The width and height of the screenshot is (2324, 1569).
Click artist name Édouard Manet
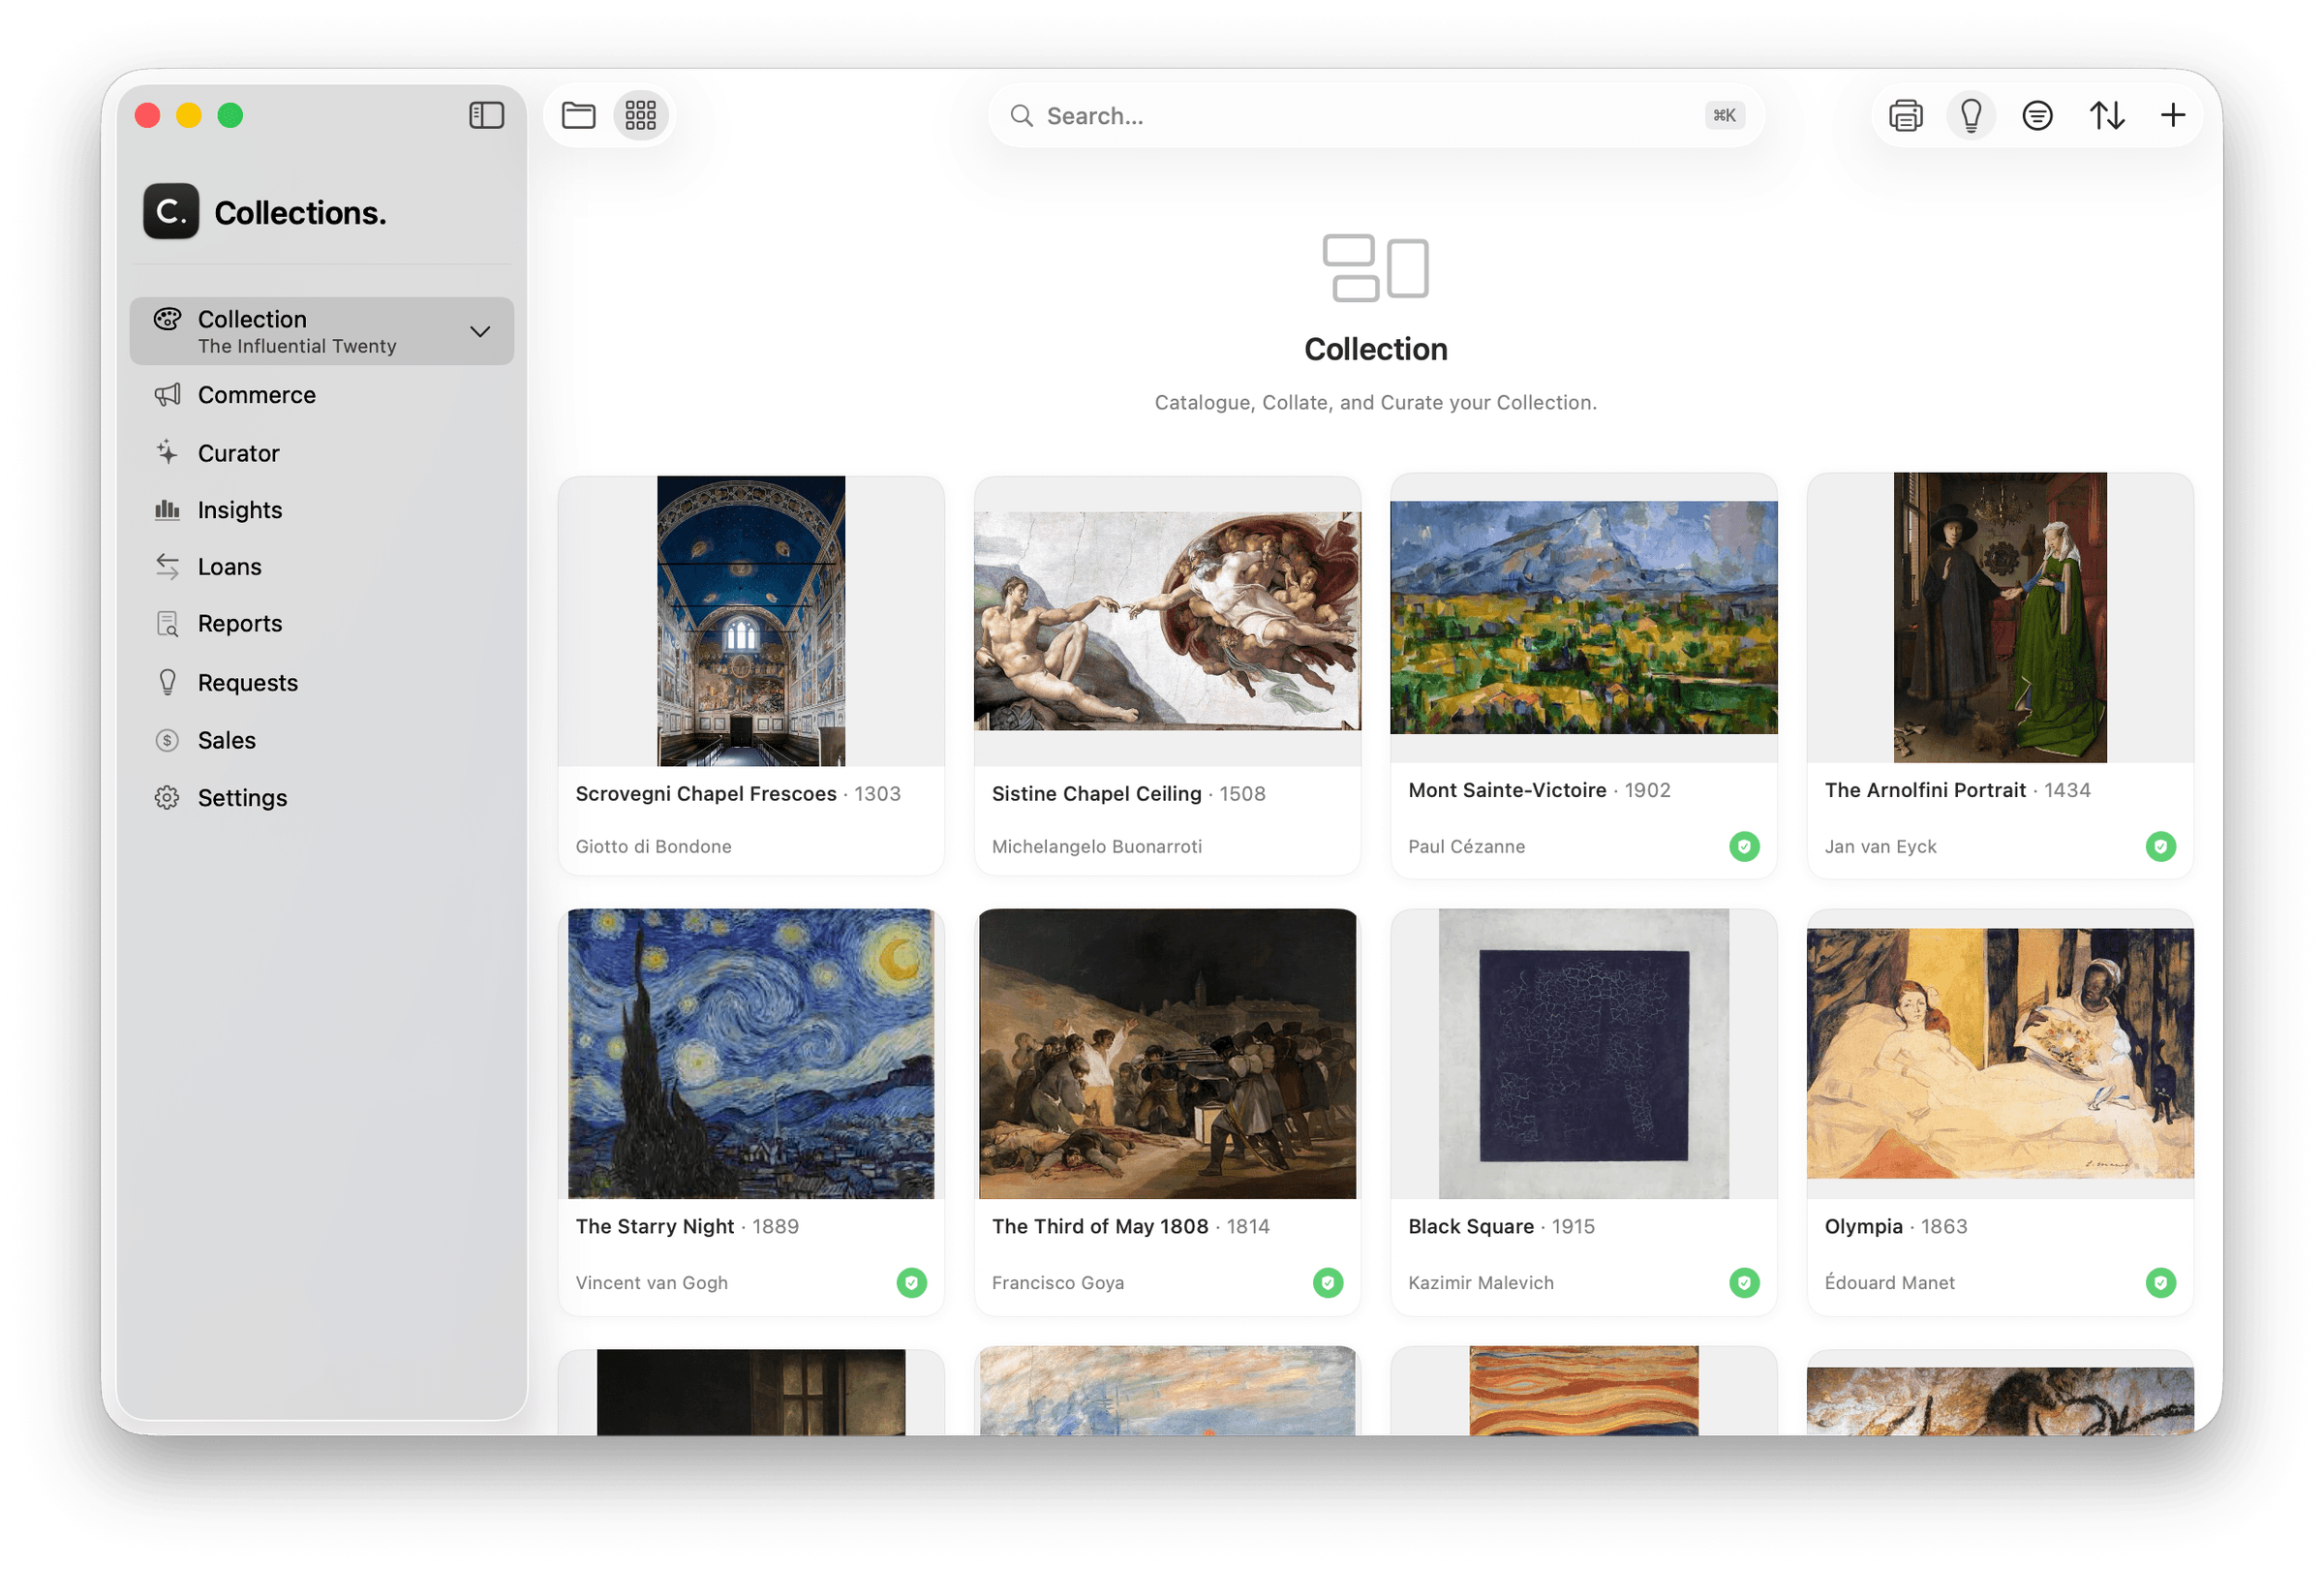1889,1283
